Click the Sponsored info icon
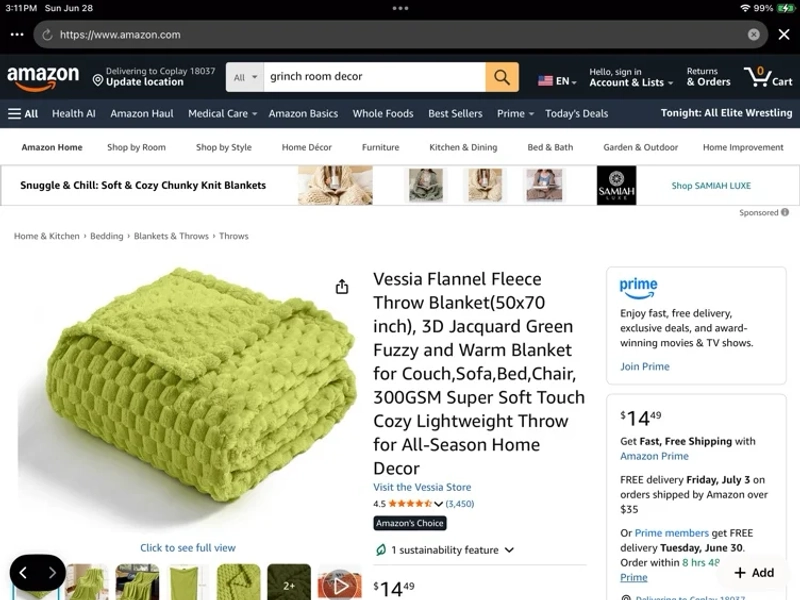Screen dimensions: 800x600 tap(785, 212)
